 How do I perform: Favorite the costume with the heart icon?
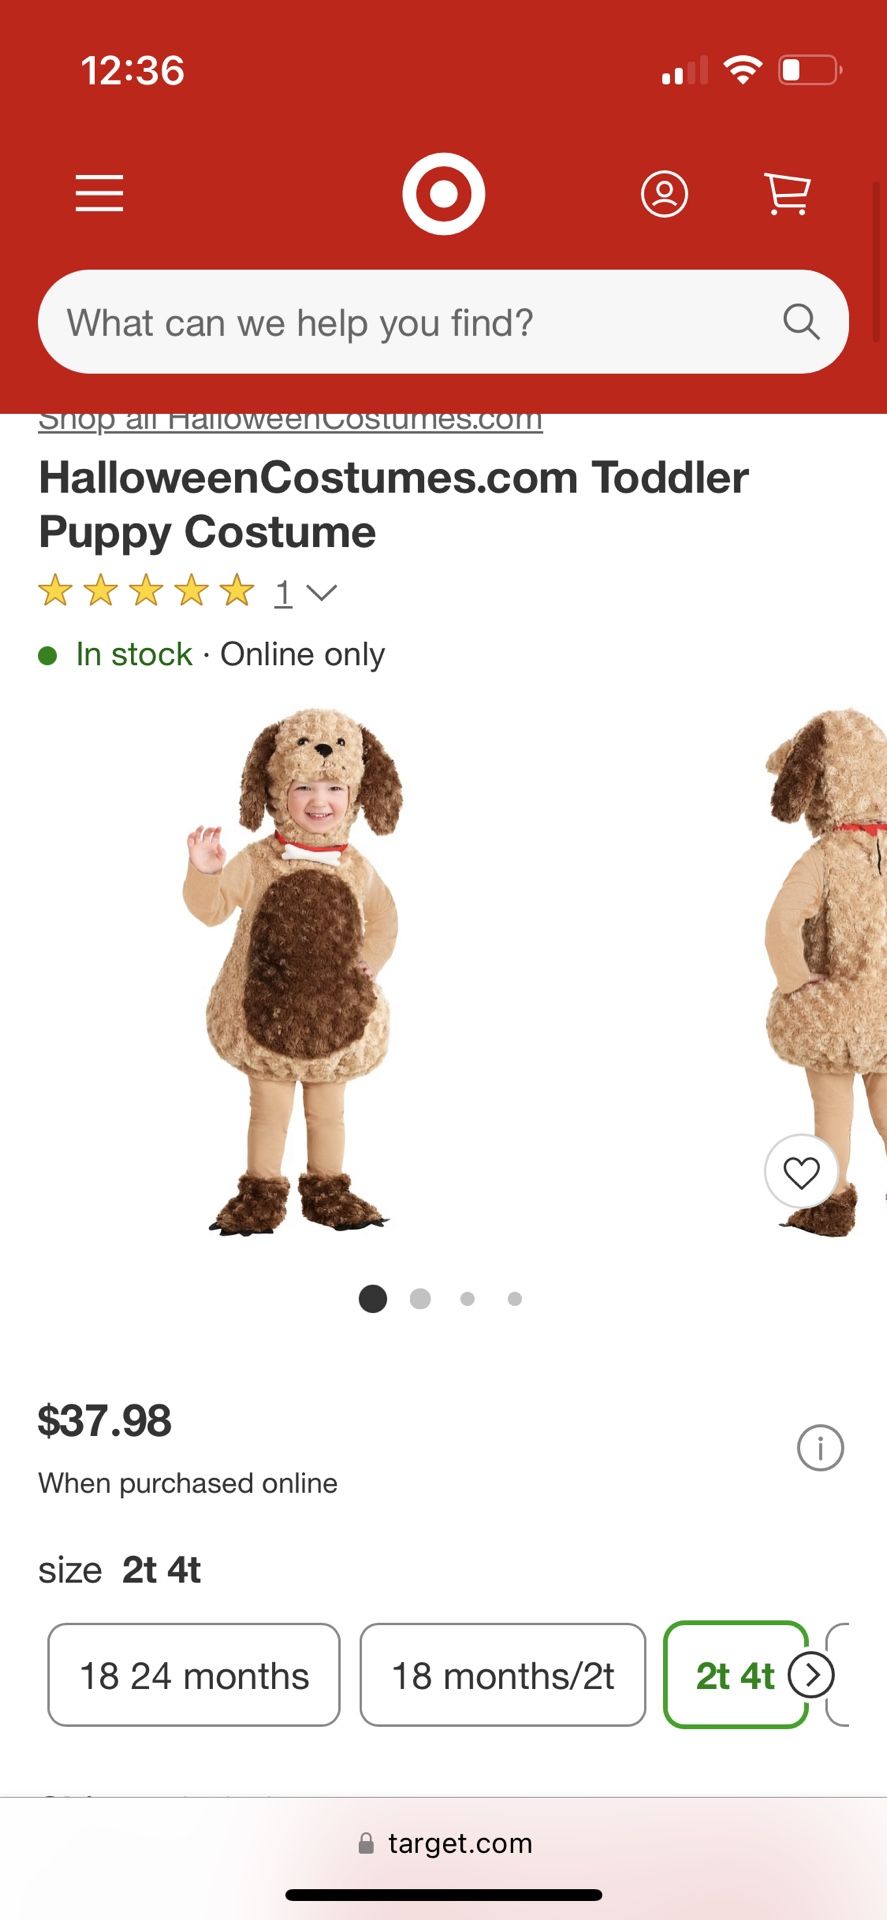pos(801,1172)
